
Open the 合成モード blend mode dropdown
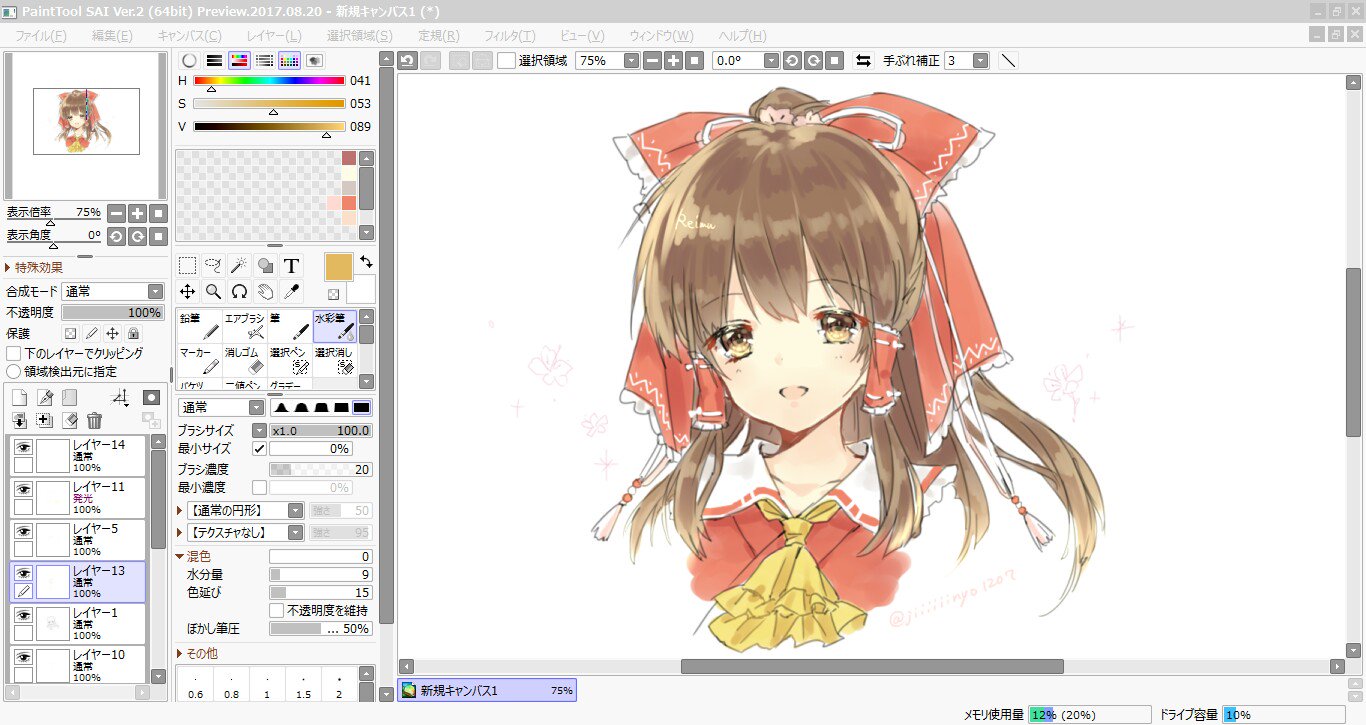pyautogui.click(x=112, y=291)
